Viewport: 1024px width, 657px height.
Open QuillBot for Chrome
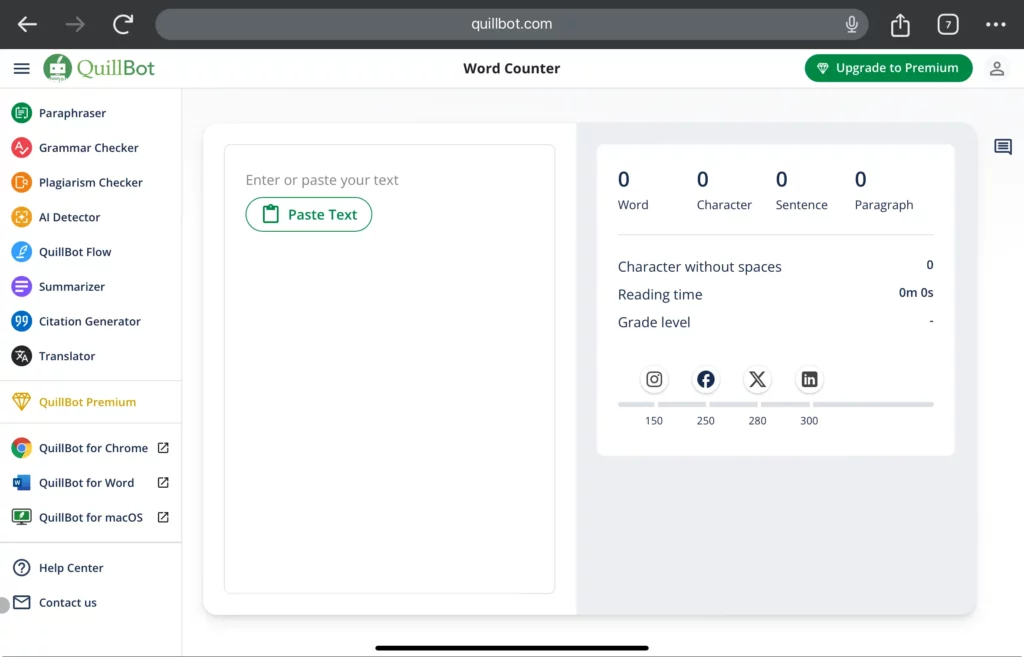coord(91,448)
